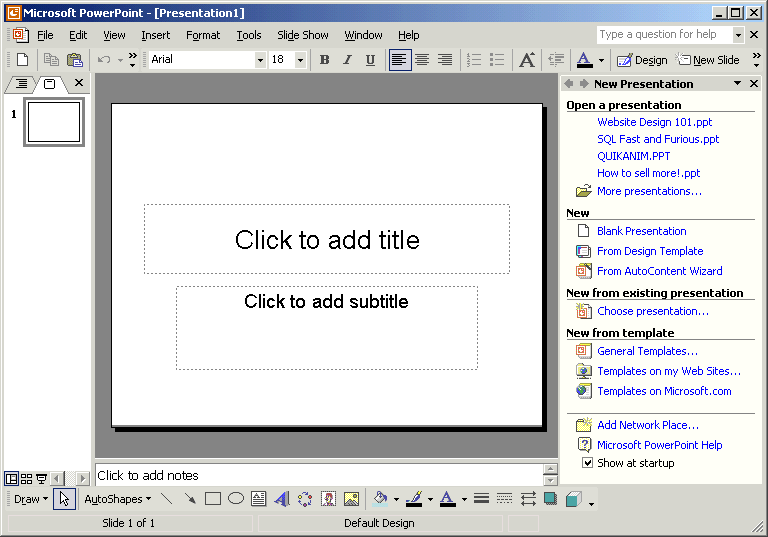The height and width of the screenshot is (537, 768).
Task: Toggle Bold formatting
Action: [324, 60]
